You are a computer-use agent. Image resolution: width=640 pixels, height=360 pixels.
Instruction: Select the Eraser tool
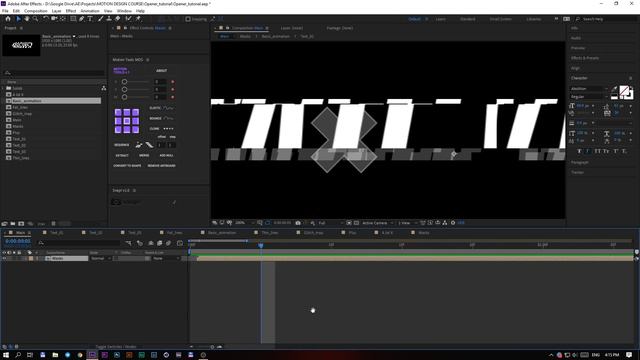coord(118,19)
